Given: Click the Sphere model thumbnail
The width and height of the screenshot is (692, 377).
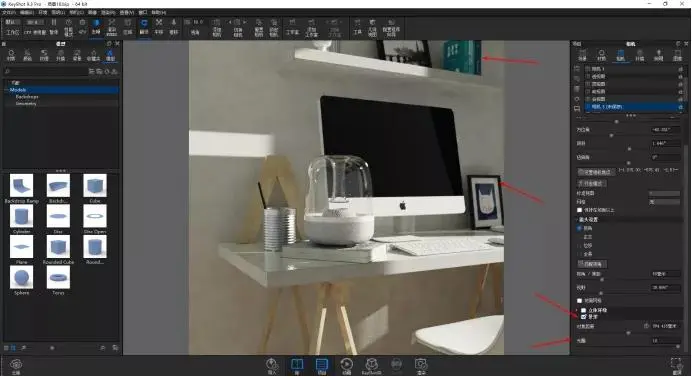Looking at the screenshot, I should [x=21, y=278].
